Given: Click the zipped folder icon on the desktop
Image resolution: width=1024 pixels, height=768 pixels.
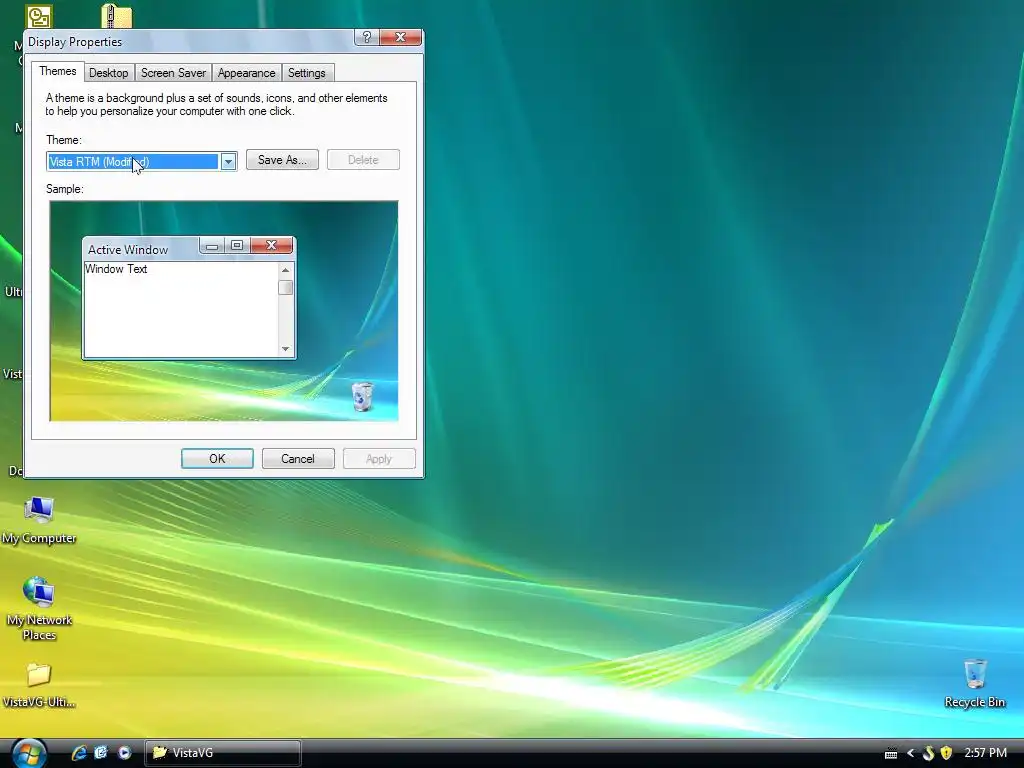Looking at the screenshot, I should pyautogui.click(x=117, y=16).
